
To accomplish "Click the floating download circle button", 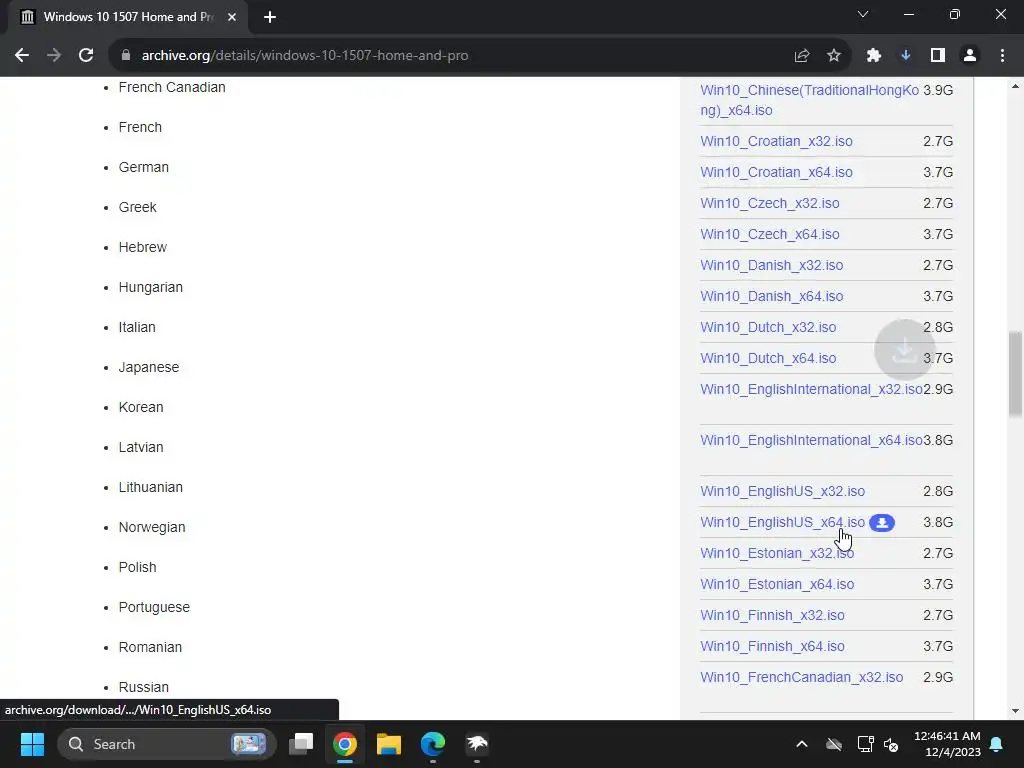I will point(904,349).
